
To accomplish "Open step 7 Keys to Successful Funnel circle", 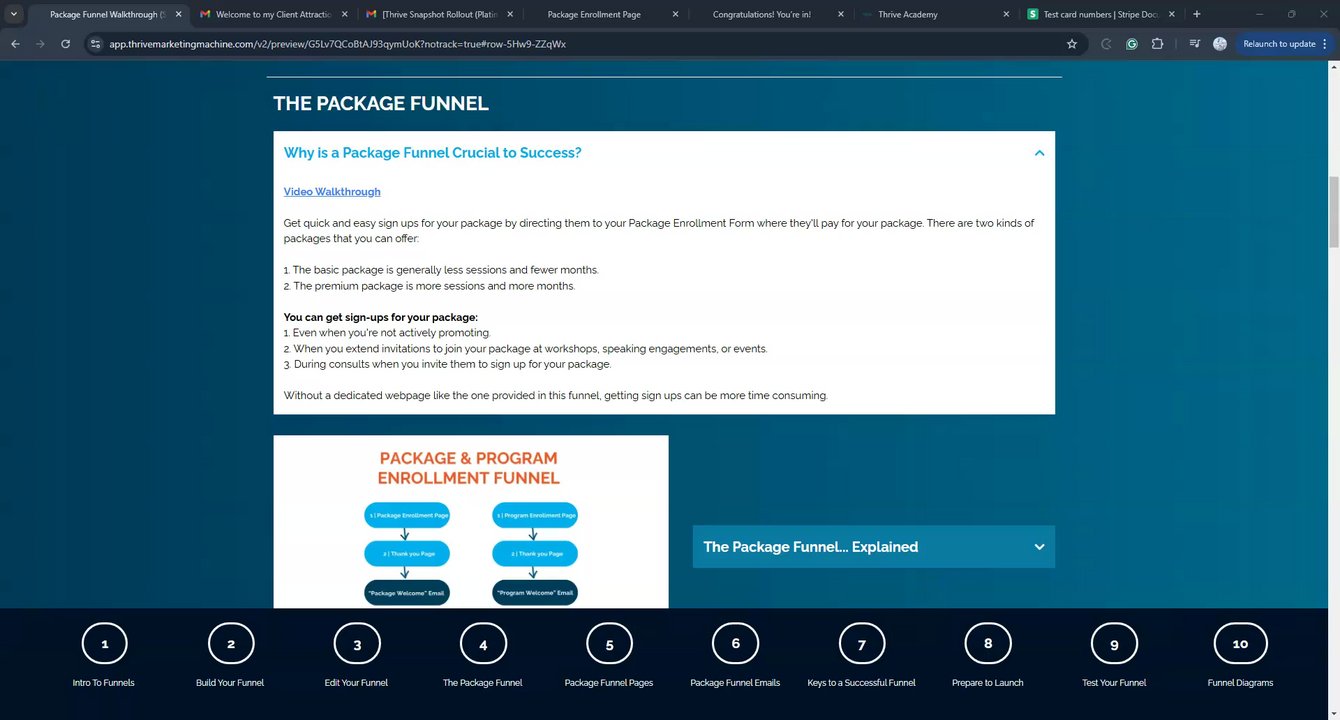I will 862,644.
